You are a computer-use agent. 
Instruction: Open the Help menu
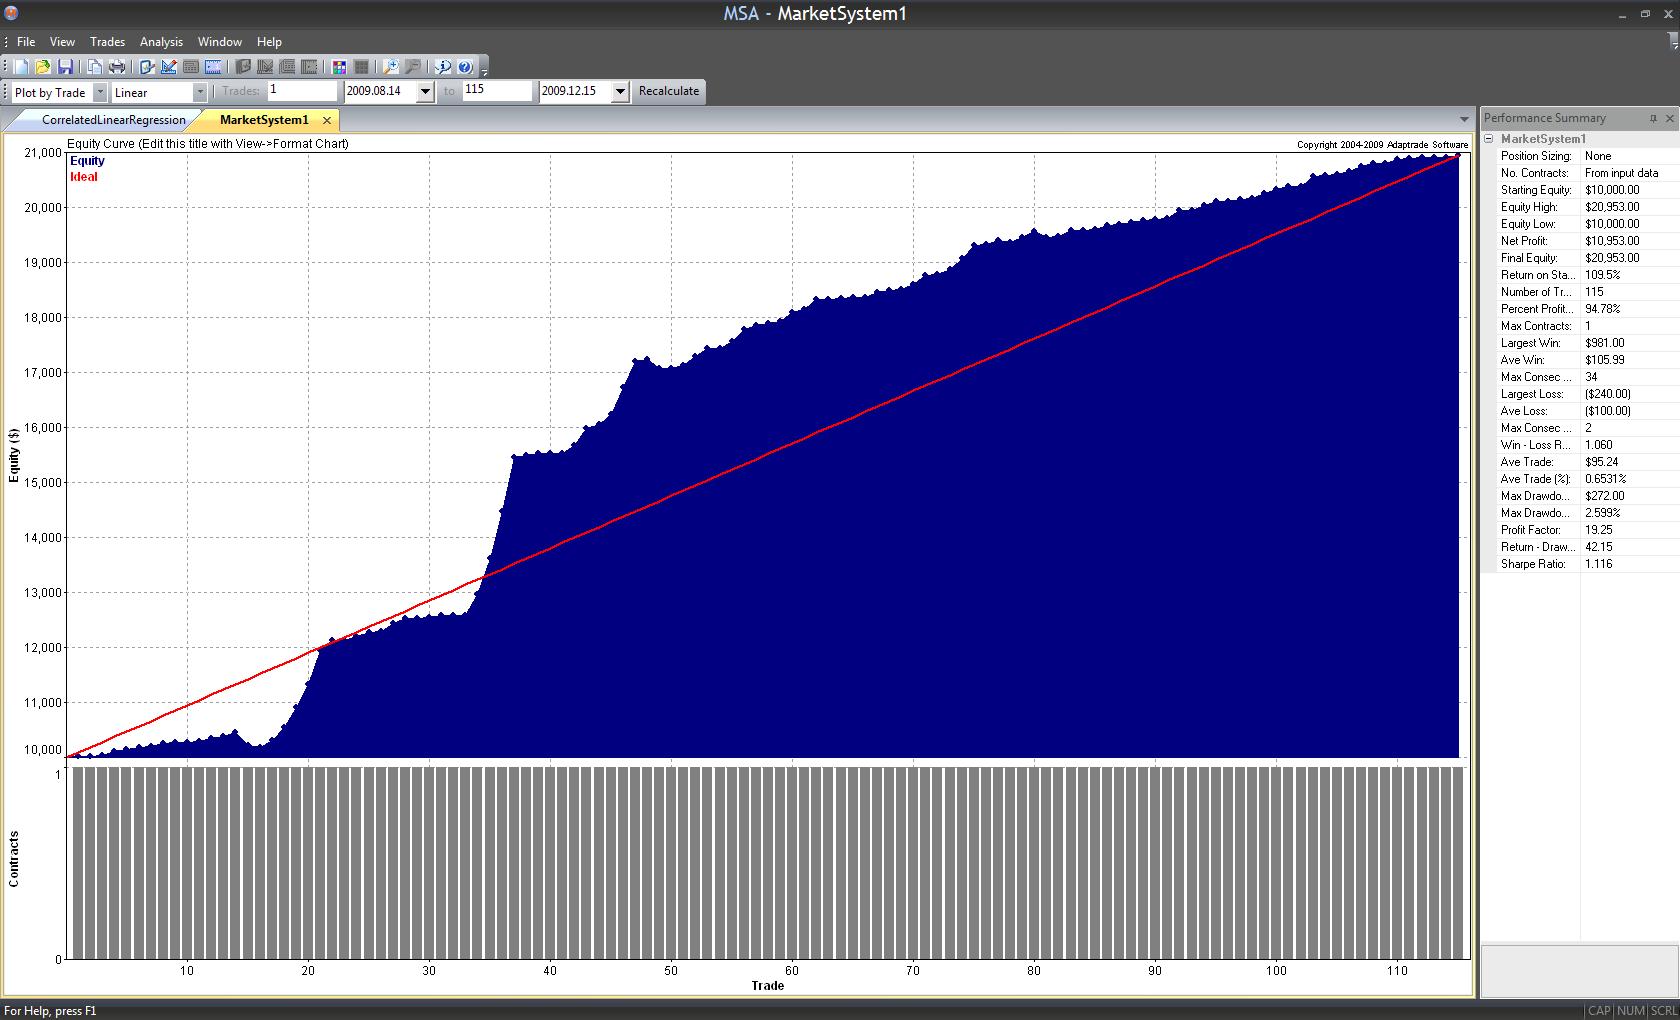[269, 42]
